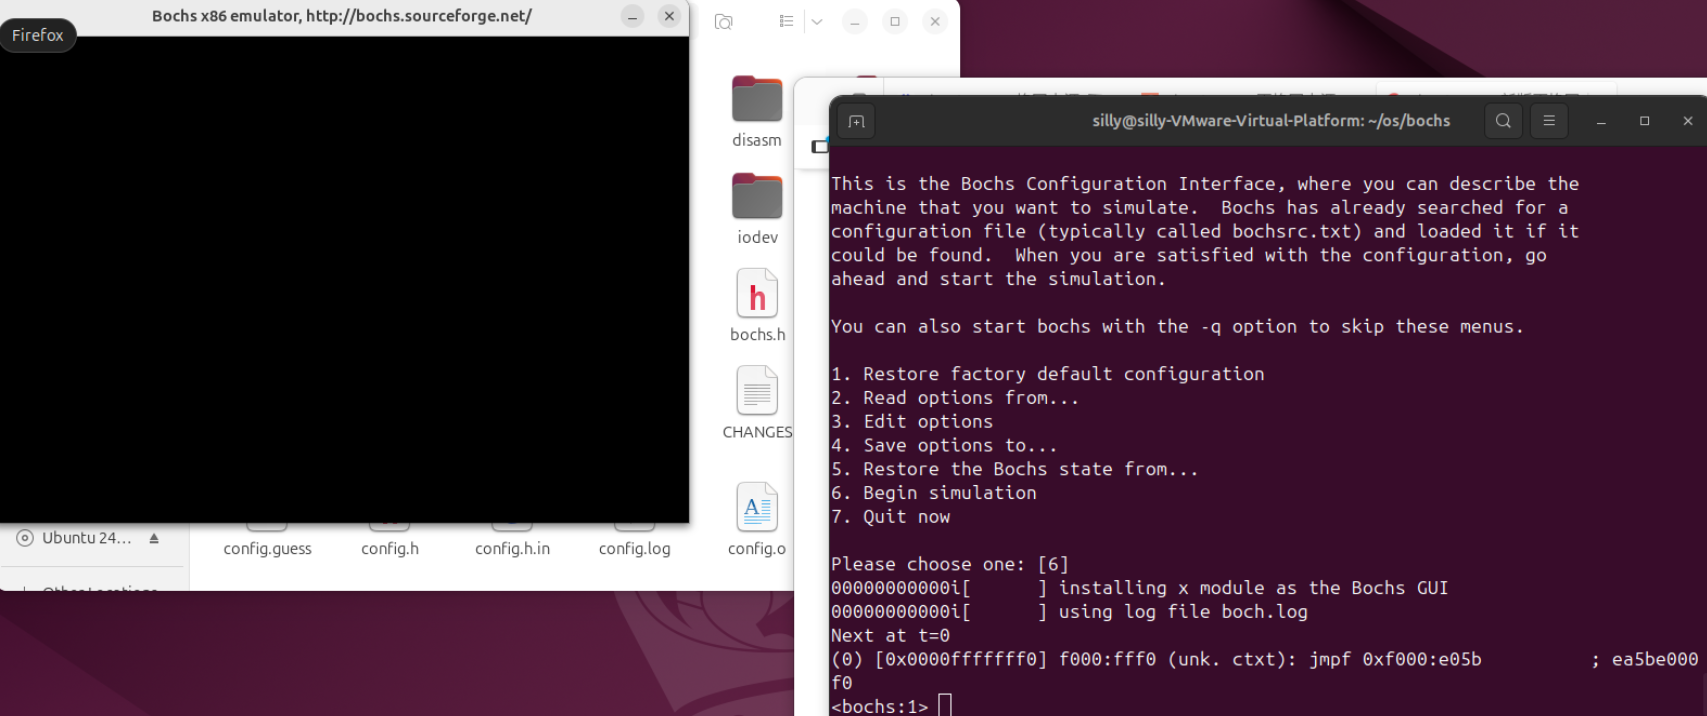The height and width of the screenshot is (716, 1707).
Task: Switch Files to list view icon
Action: tap(786, 21)
